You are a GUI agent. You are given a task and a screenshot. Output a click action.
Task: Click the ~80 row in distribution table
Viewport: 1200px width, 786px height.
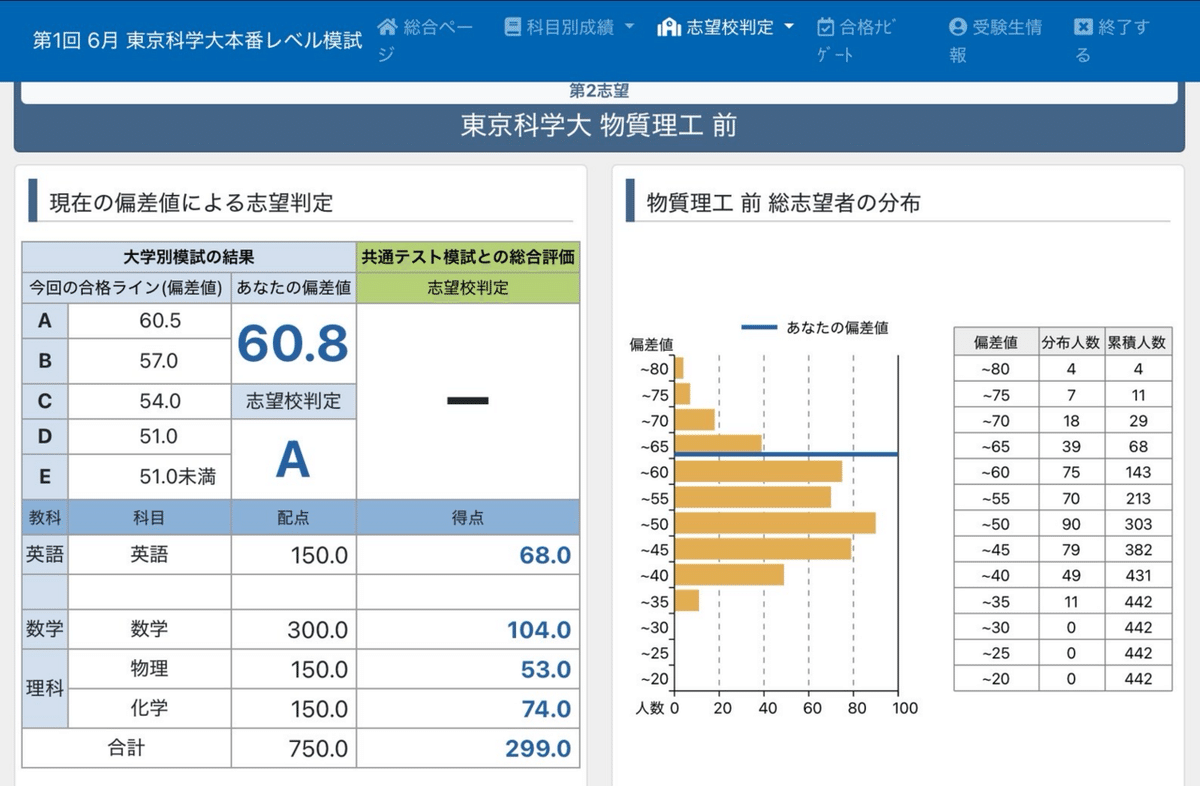click(1062, 368)
